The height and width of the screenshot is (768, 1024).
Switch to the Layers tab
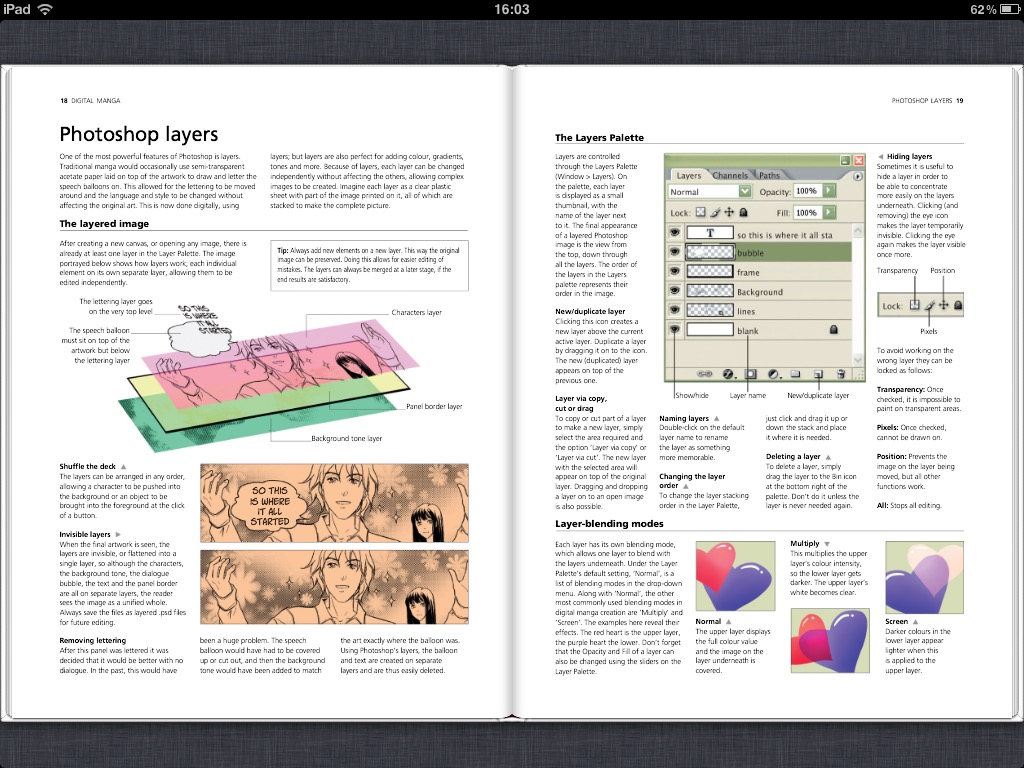(x=688, y=175)
